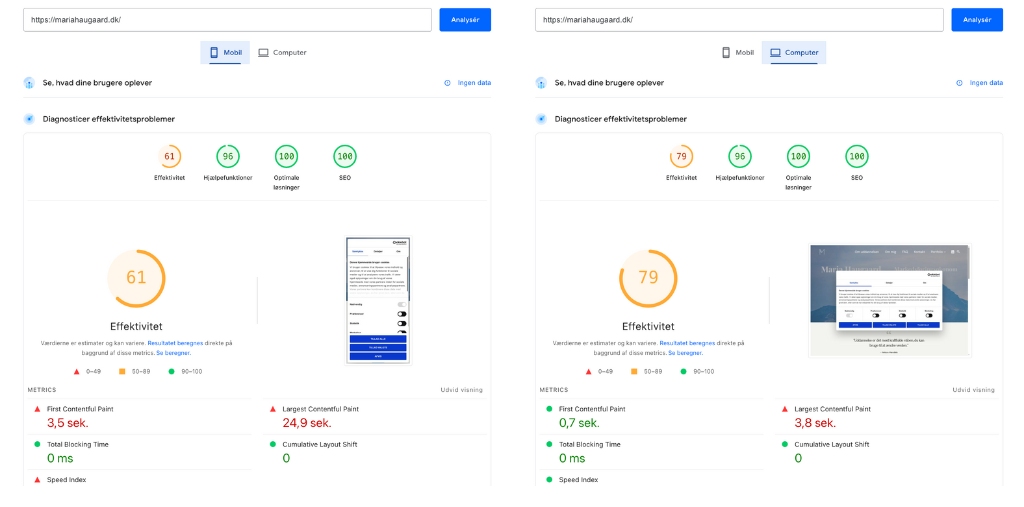The width and height of the screenshot is (1024, 507).
Task: Expand left Udvid visning metrics view
Action: point(462,390)
